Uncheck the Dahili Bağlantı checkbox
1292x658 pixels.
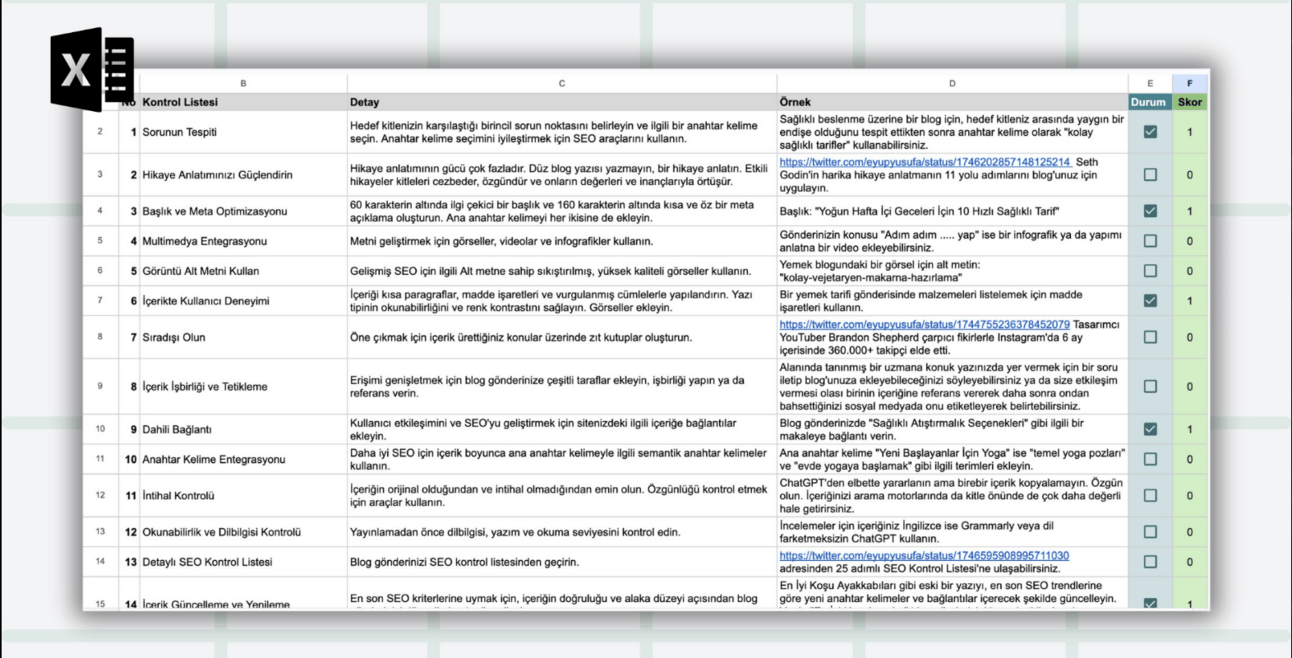(x=1150, y=429)
